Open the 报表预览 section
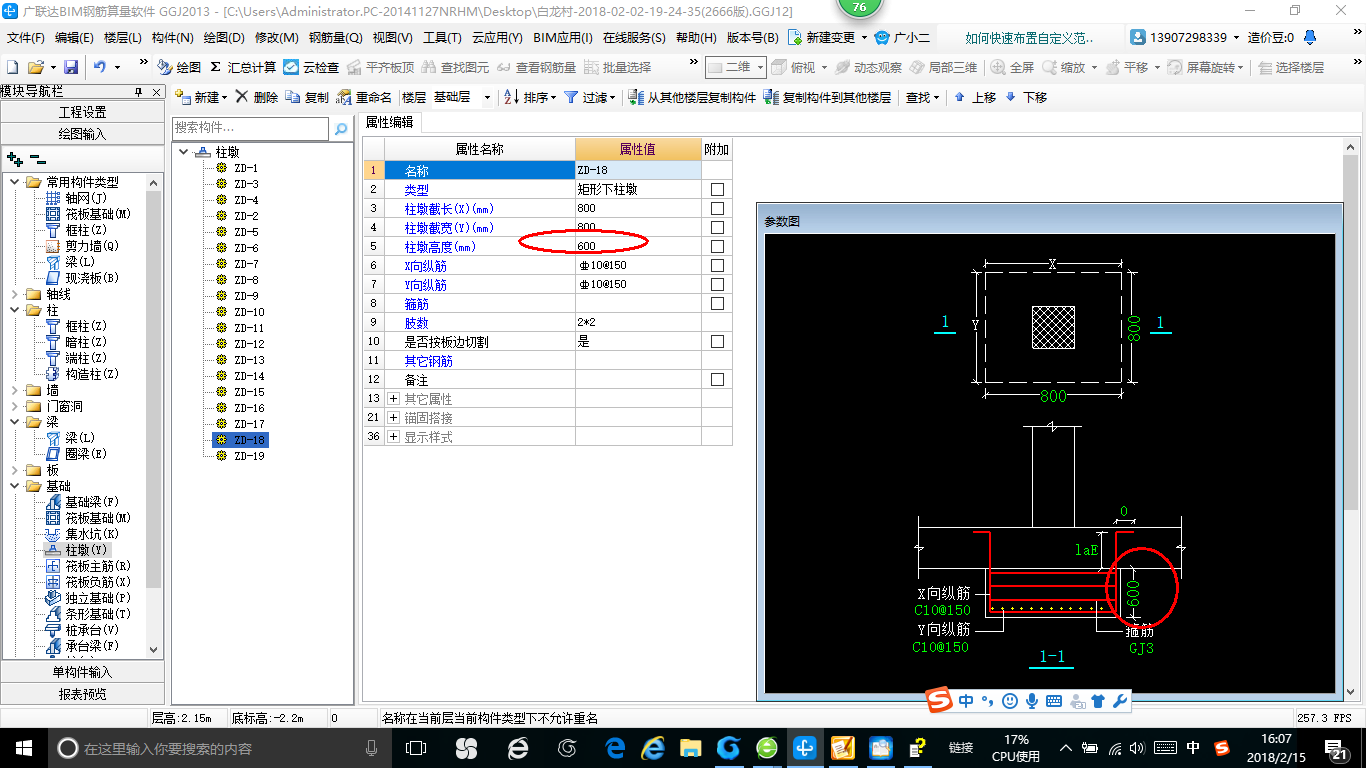1366x768 pixels. pyautogui.click(x=82, y=694)
